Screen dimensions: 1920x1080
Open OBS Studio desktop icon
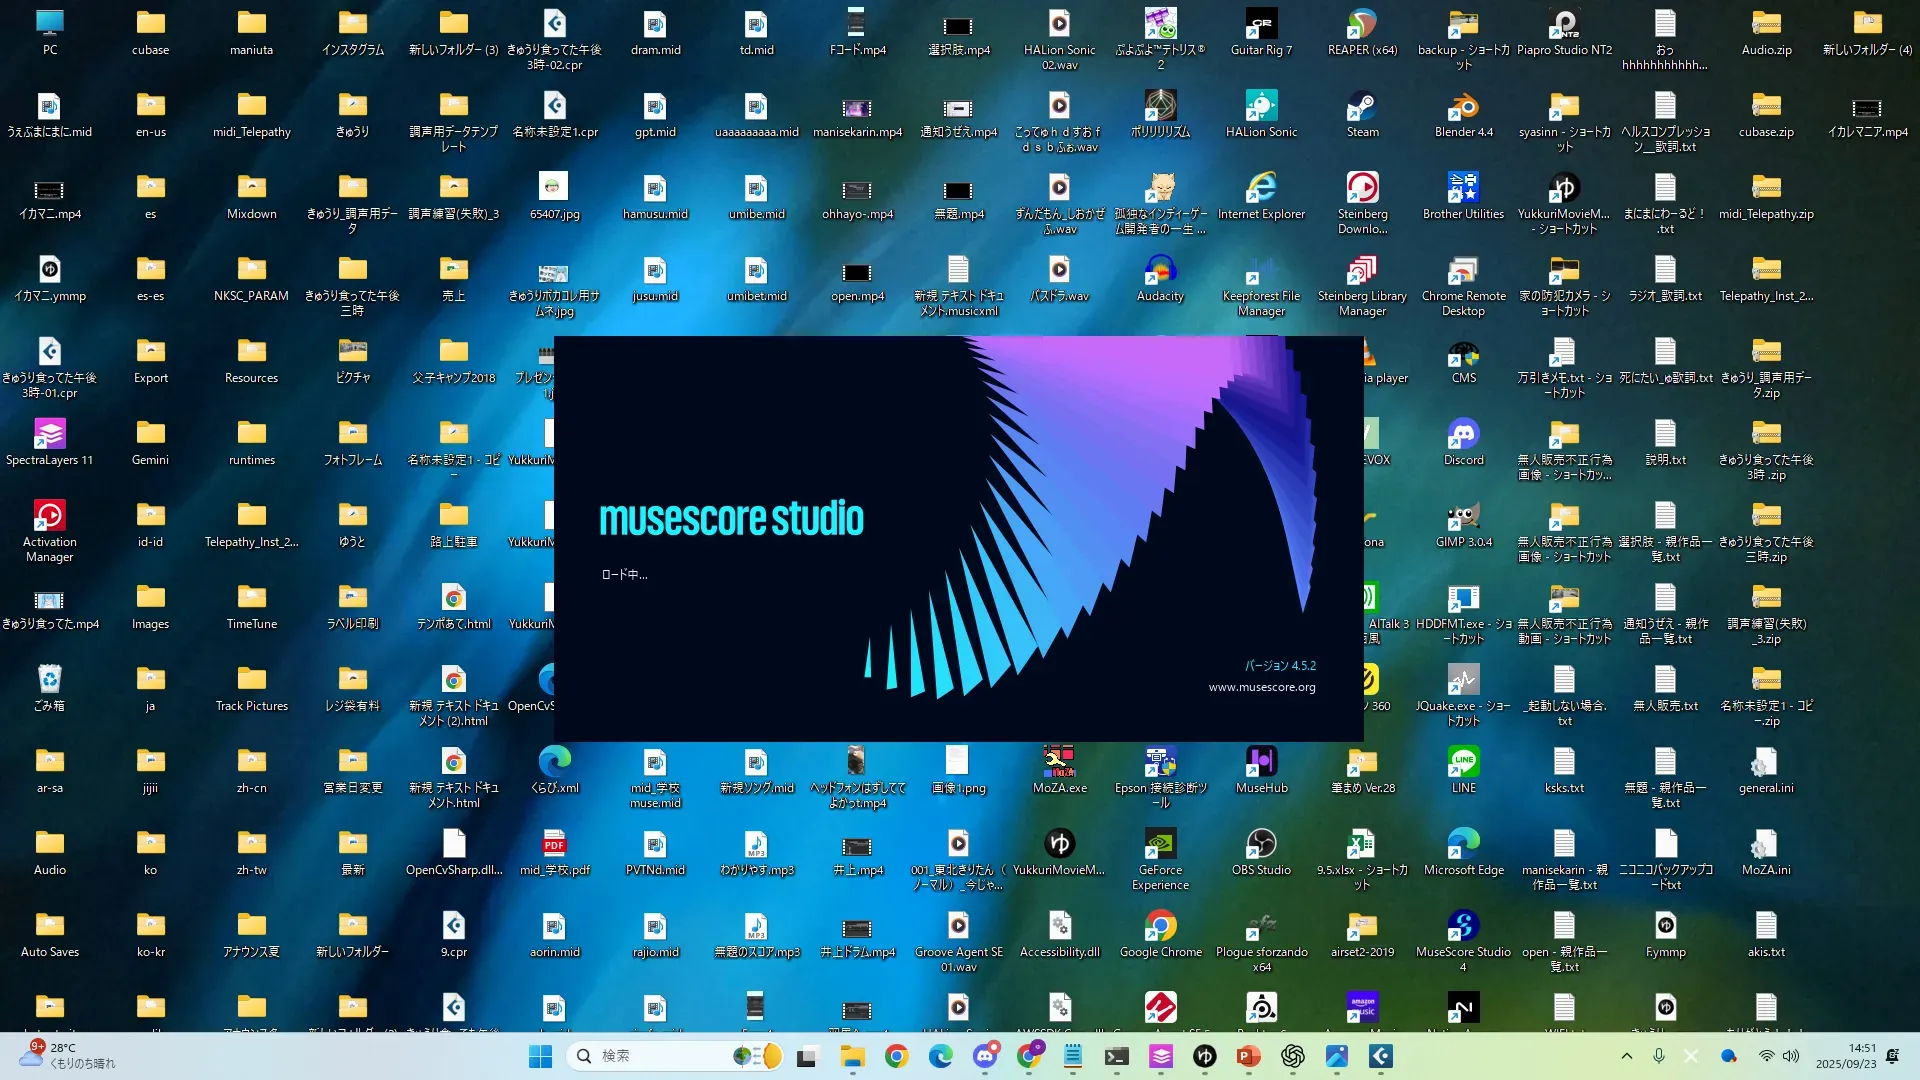1261,846
